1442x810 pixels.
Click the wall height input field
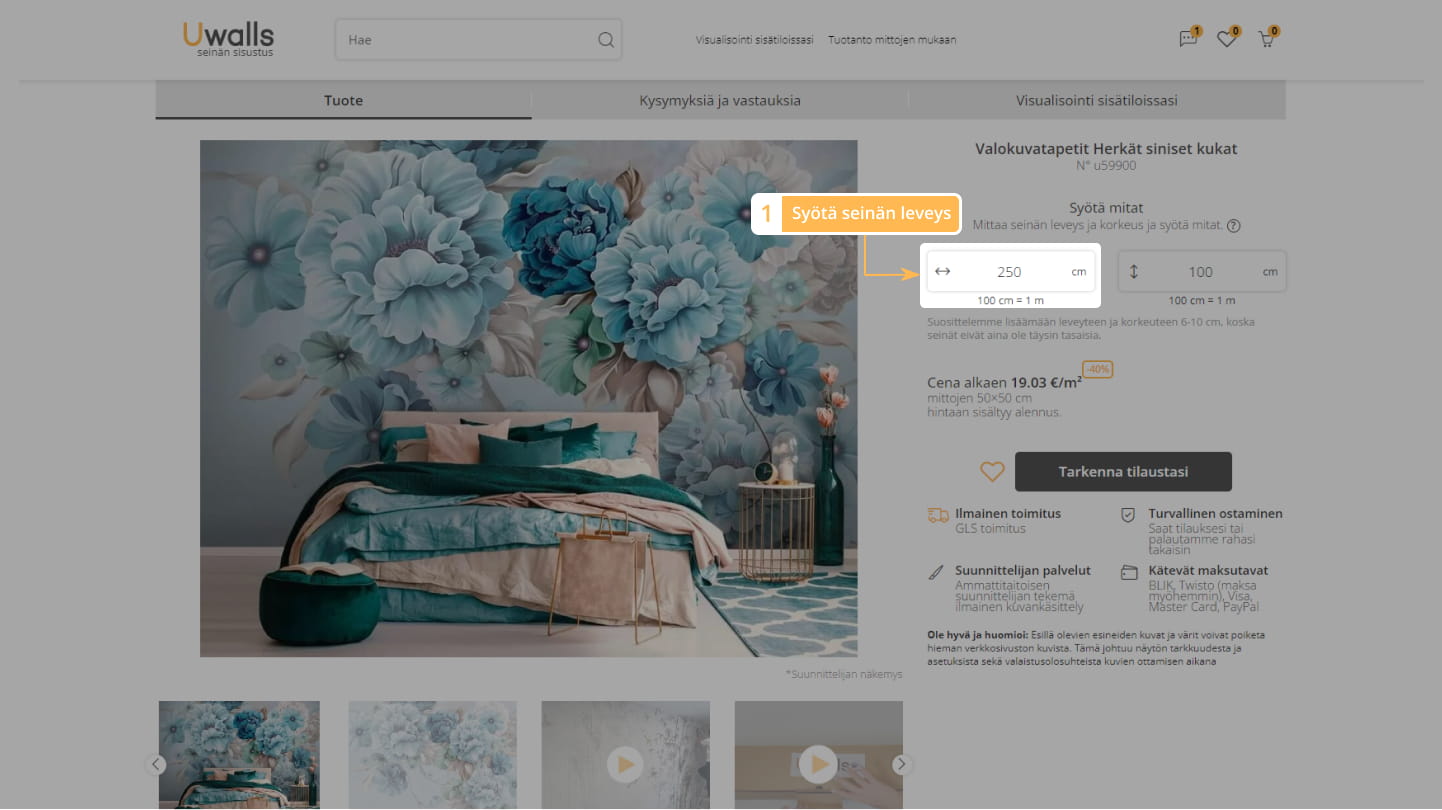(1200, 272)
